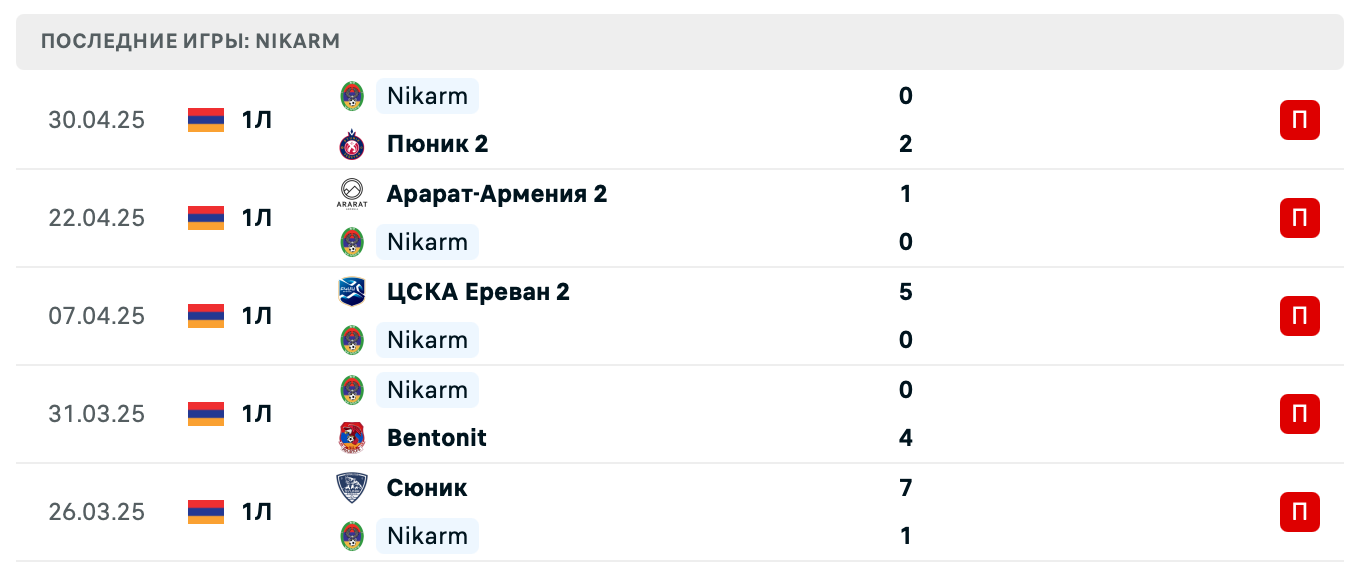Click the ПОСЛЕДНИЕ ИГРЫ: NIKARM header
The width and height of the screenshot is (1358, 578).
(x=188, y=41)
